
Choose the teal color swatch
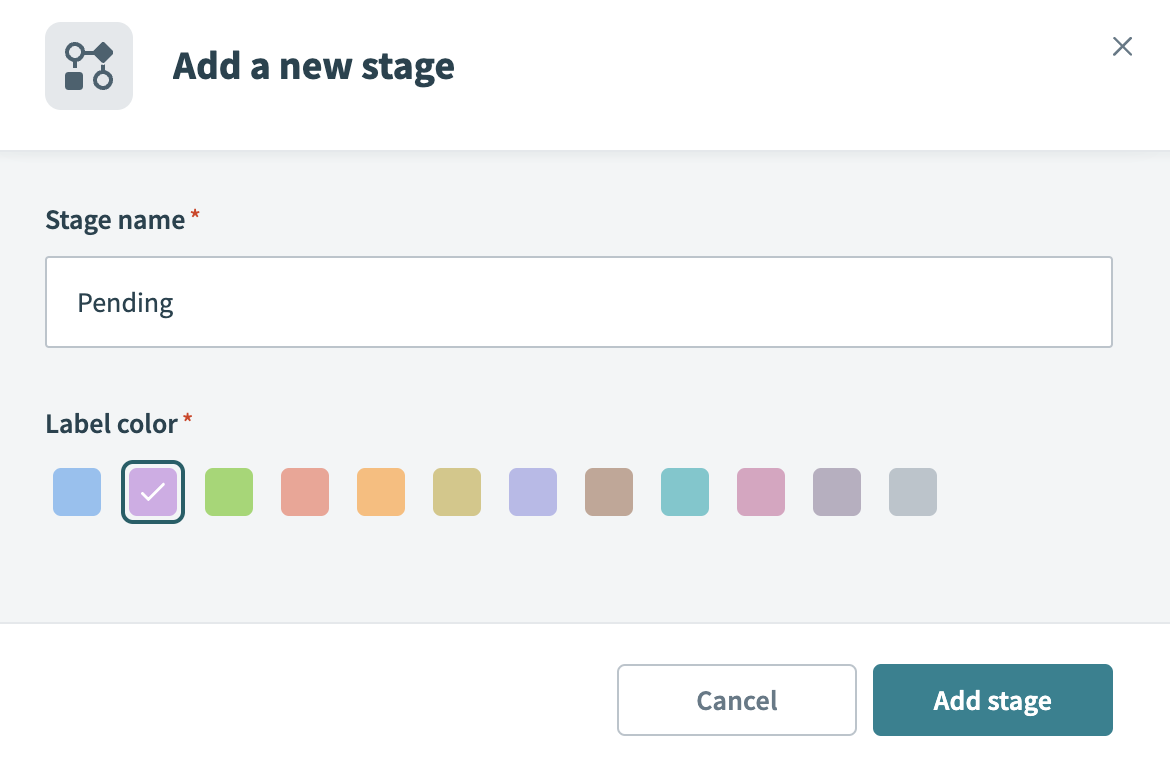(x=685, y=491)
